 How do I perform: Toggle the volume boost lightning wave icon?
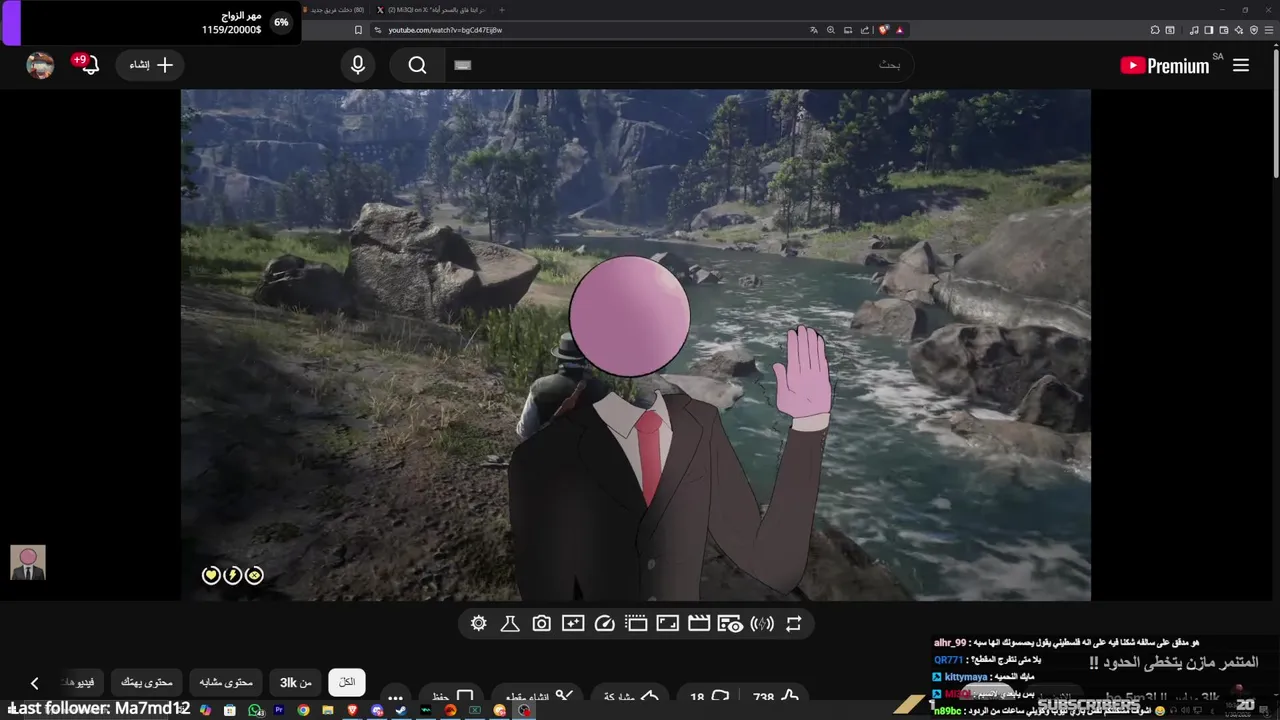point(762,624)
